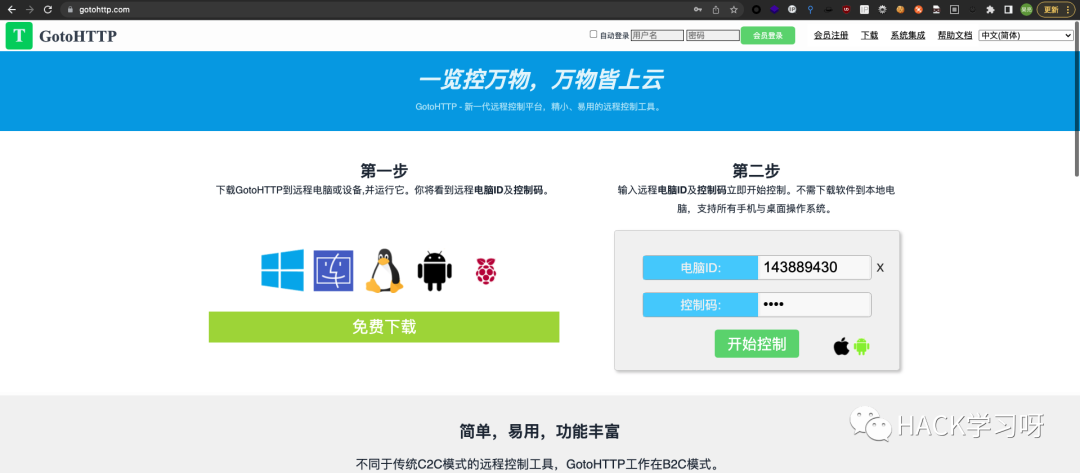Select the black Android robot download icon
This screenshot has height=473, width=1080.
(x=434, y=271)
